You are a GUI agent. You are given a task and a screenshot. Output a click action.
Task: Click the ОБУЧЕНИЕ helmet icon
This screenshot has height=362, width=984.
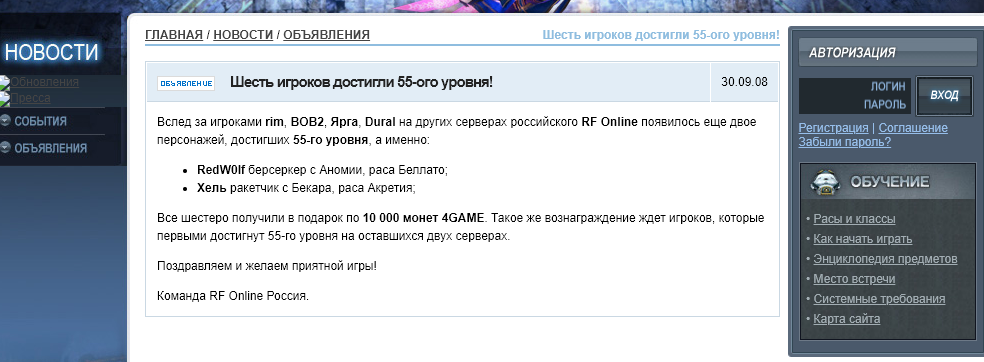click(825, 183)
